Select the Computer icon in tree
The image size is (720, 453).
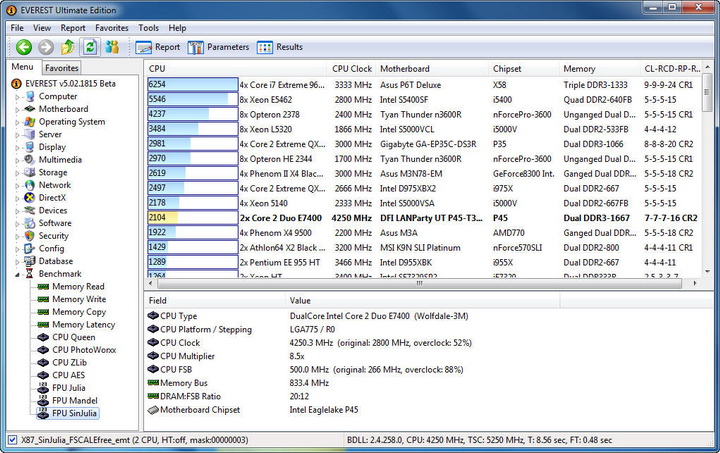click(30, 96)
